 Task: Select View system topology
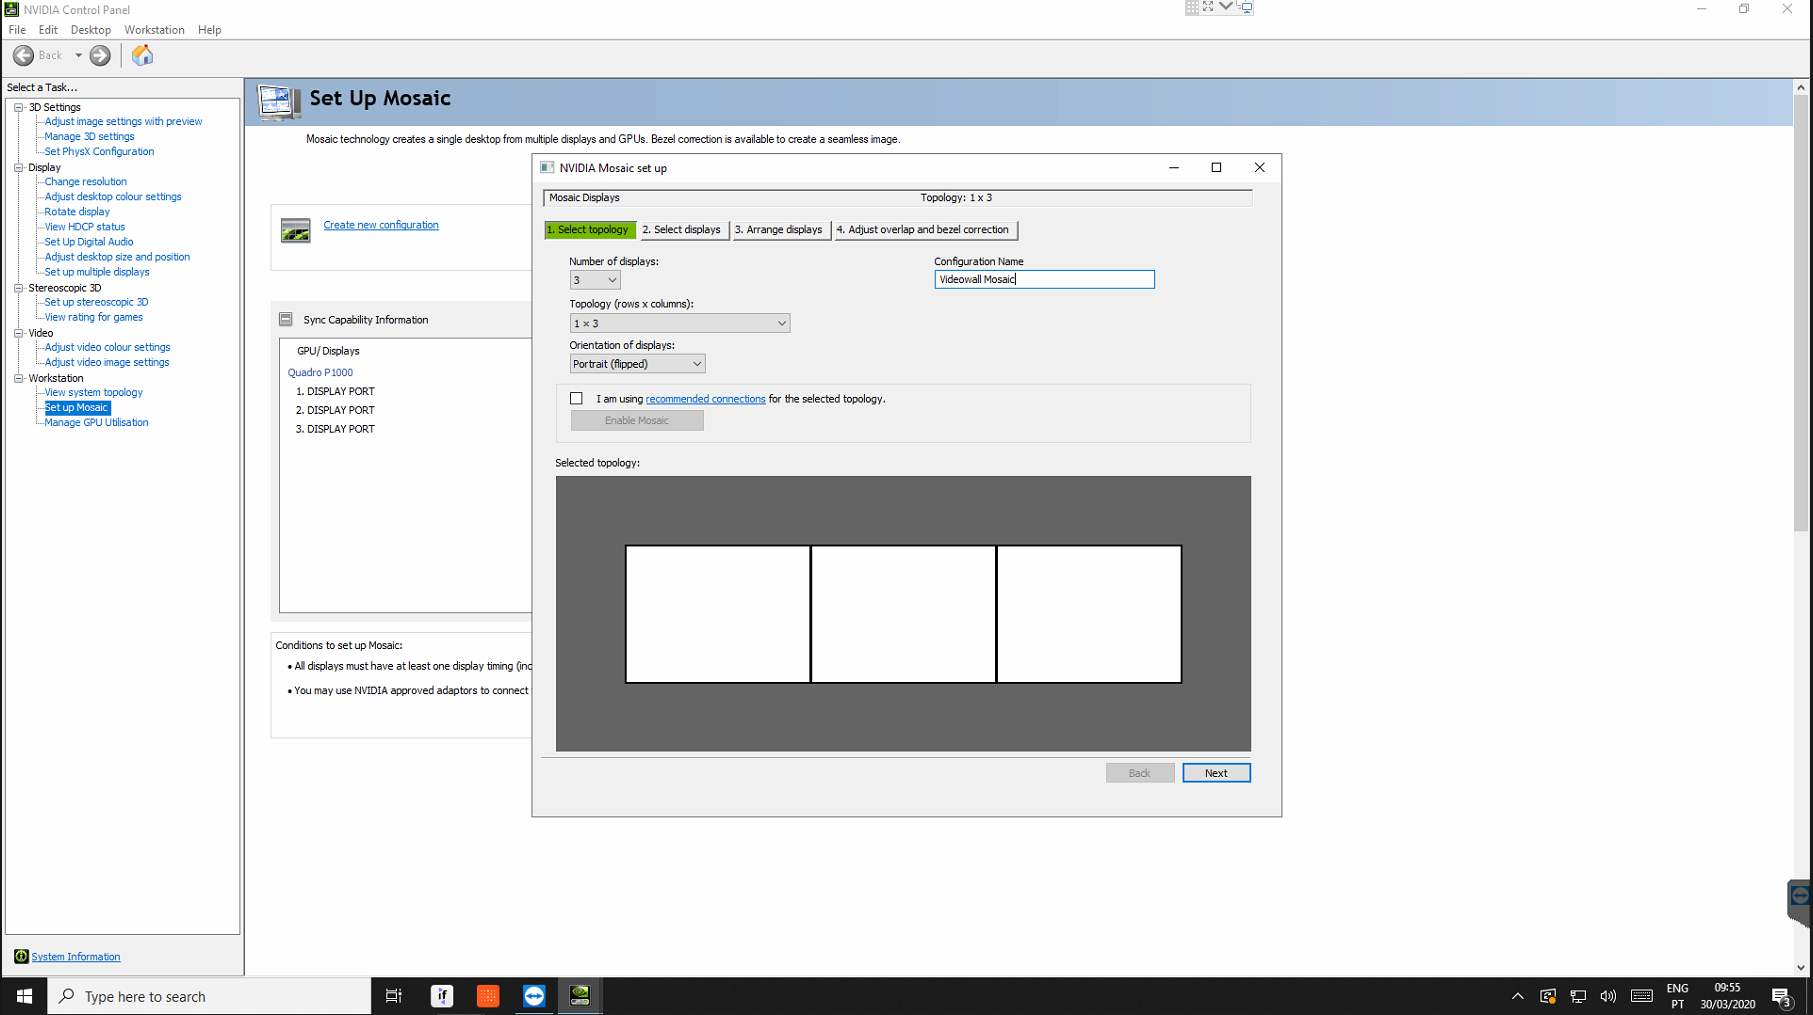[93, 392]
